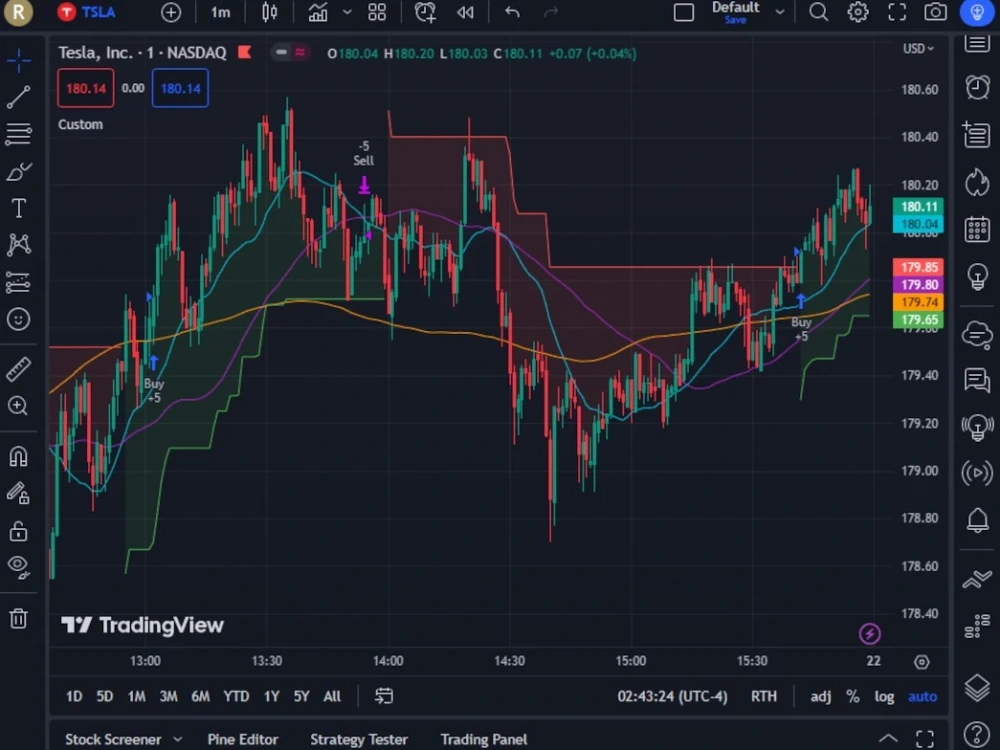The height and width of the screenshot is (750, 1000).
Task: Open the emoji icons tool
Action: tap(18, 319)
